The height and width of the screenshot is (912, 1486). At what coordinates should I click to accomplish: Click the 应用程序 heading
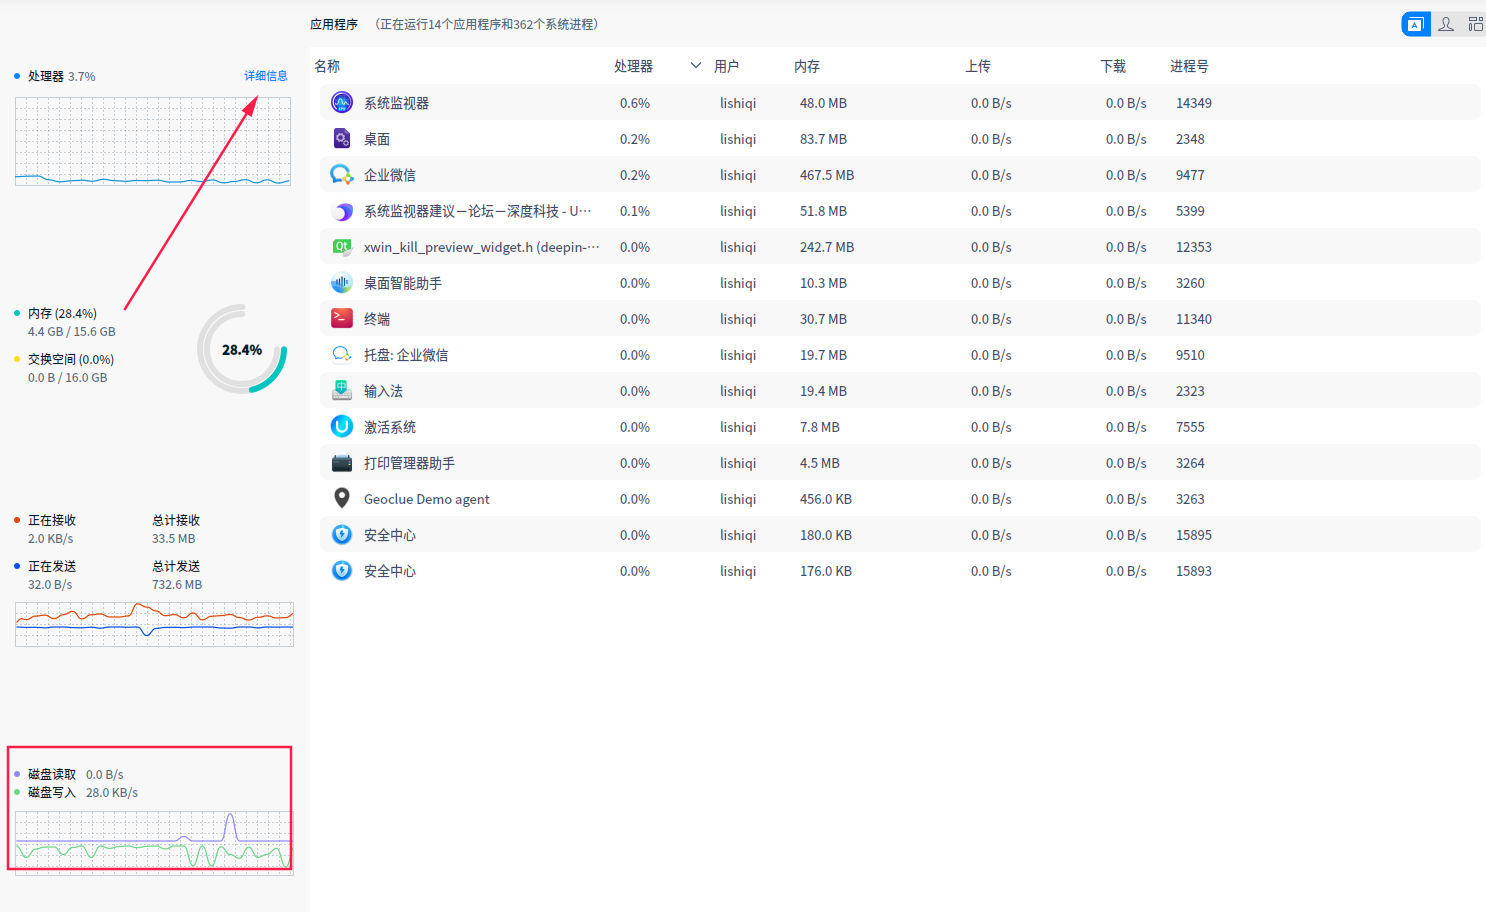pyautogui.click(x=334, y=24)
